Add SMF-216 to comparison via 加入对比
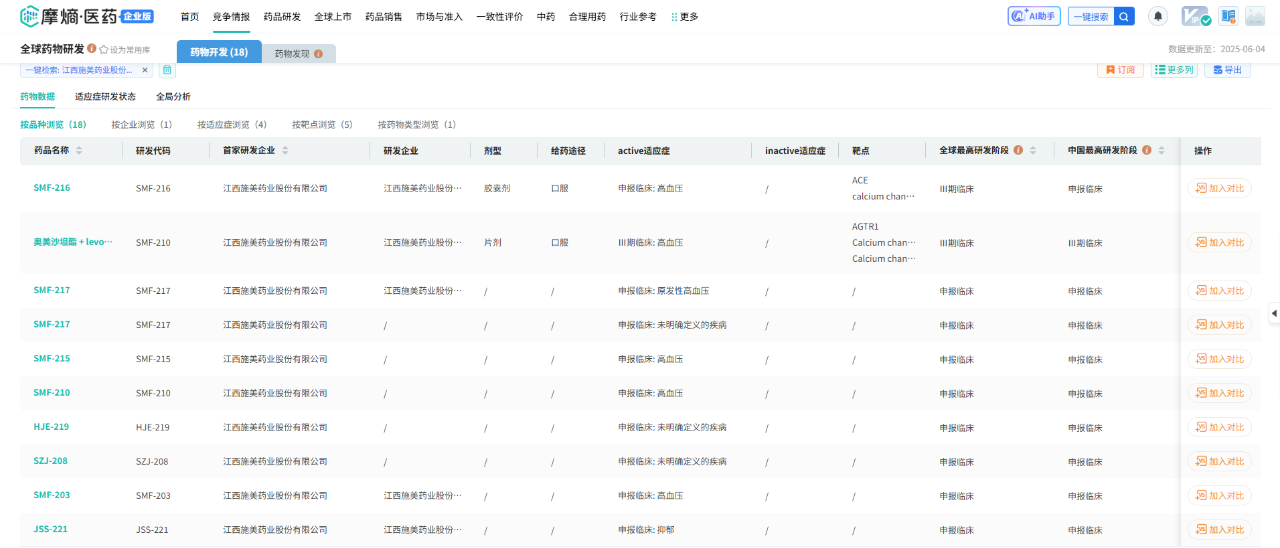Image resolution: width=1280 pixels, height=548 pixels. tap(1219, 188)
